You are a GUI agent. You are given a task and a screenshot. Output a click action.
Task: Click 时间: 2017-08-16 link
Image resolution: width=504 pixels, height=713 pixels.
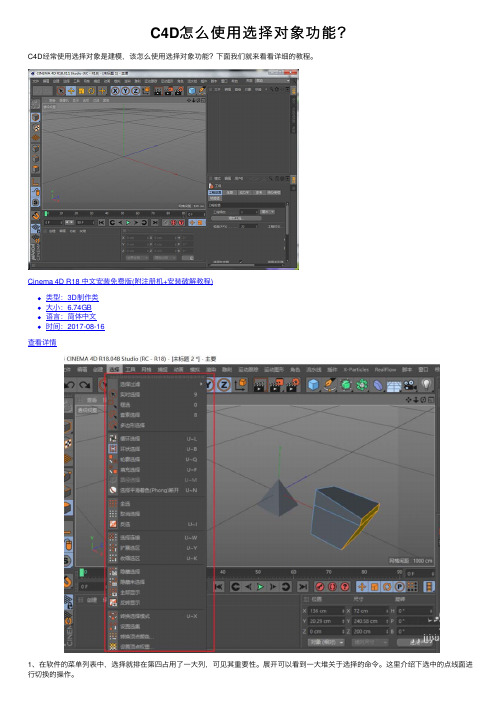click(x=75, y=326)
